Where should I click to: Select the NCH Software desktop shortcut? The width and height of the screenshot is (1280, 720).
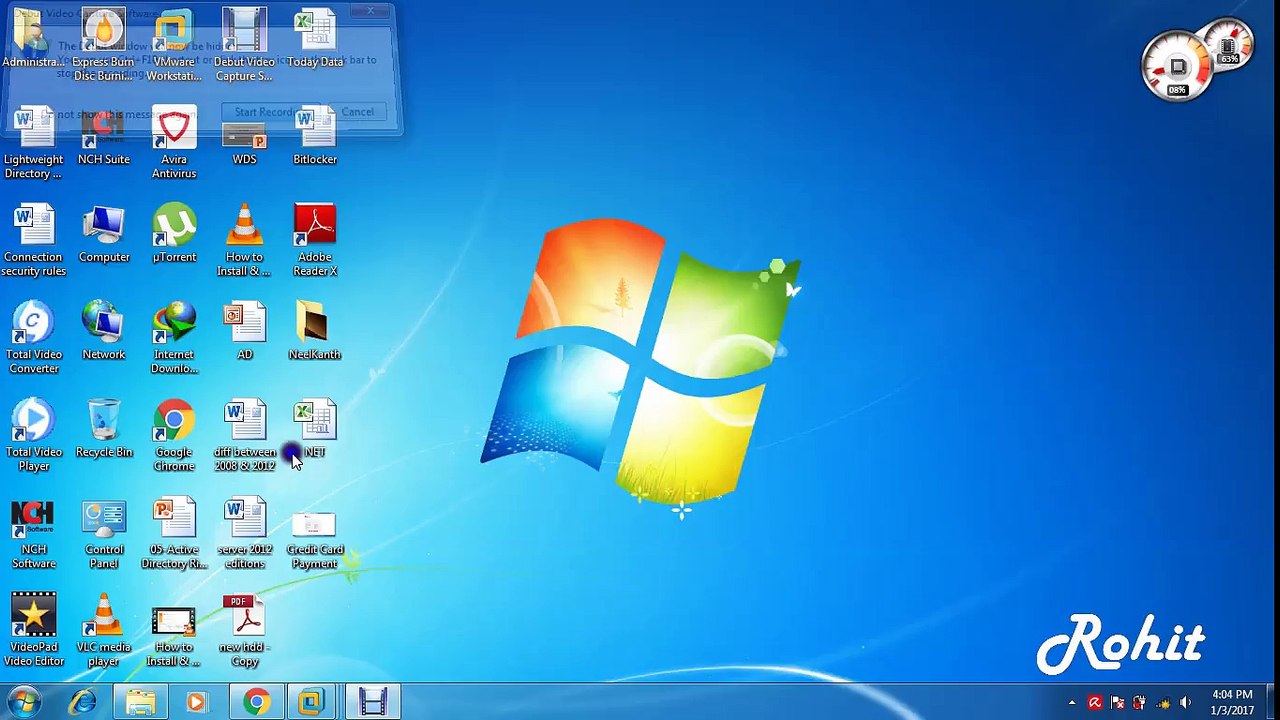point(33,535)
